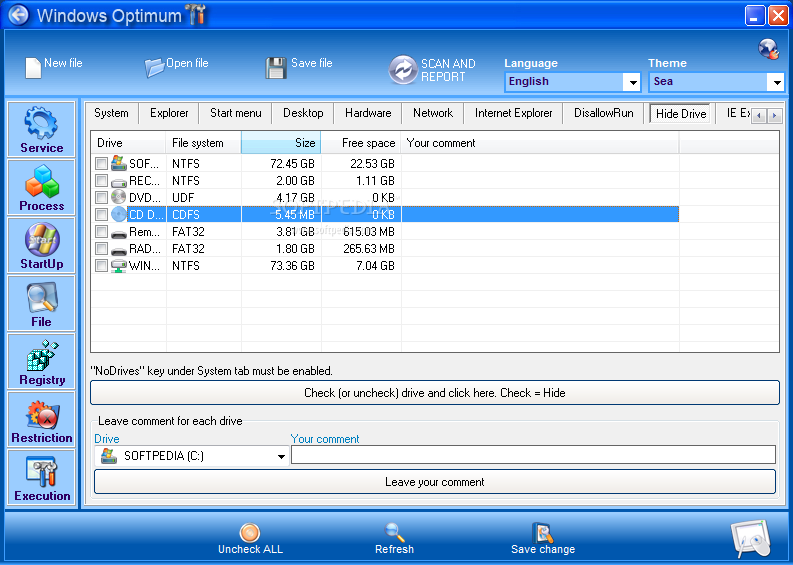Screen dimensions: 793x565
Task: Select the Hide Drive tab
Action: [x=681, y=113]
